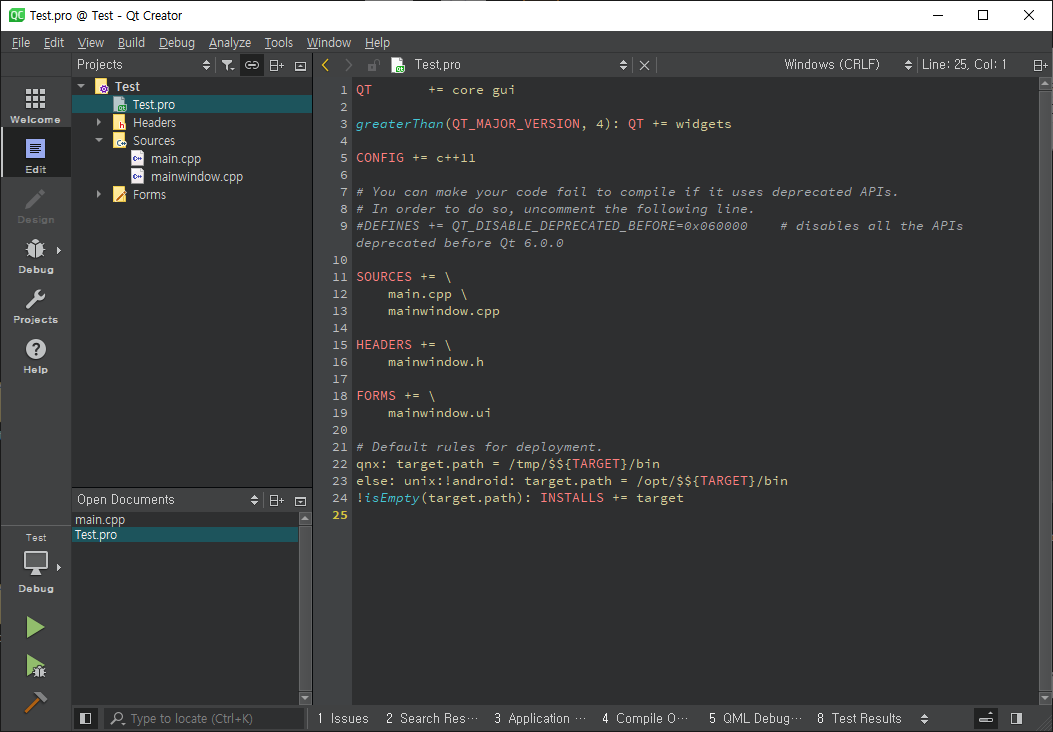Click the editor vertical scrollbar

click(1045, 391)
